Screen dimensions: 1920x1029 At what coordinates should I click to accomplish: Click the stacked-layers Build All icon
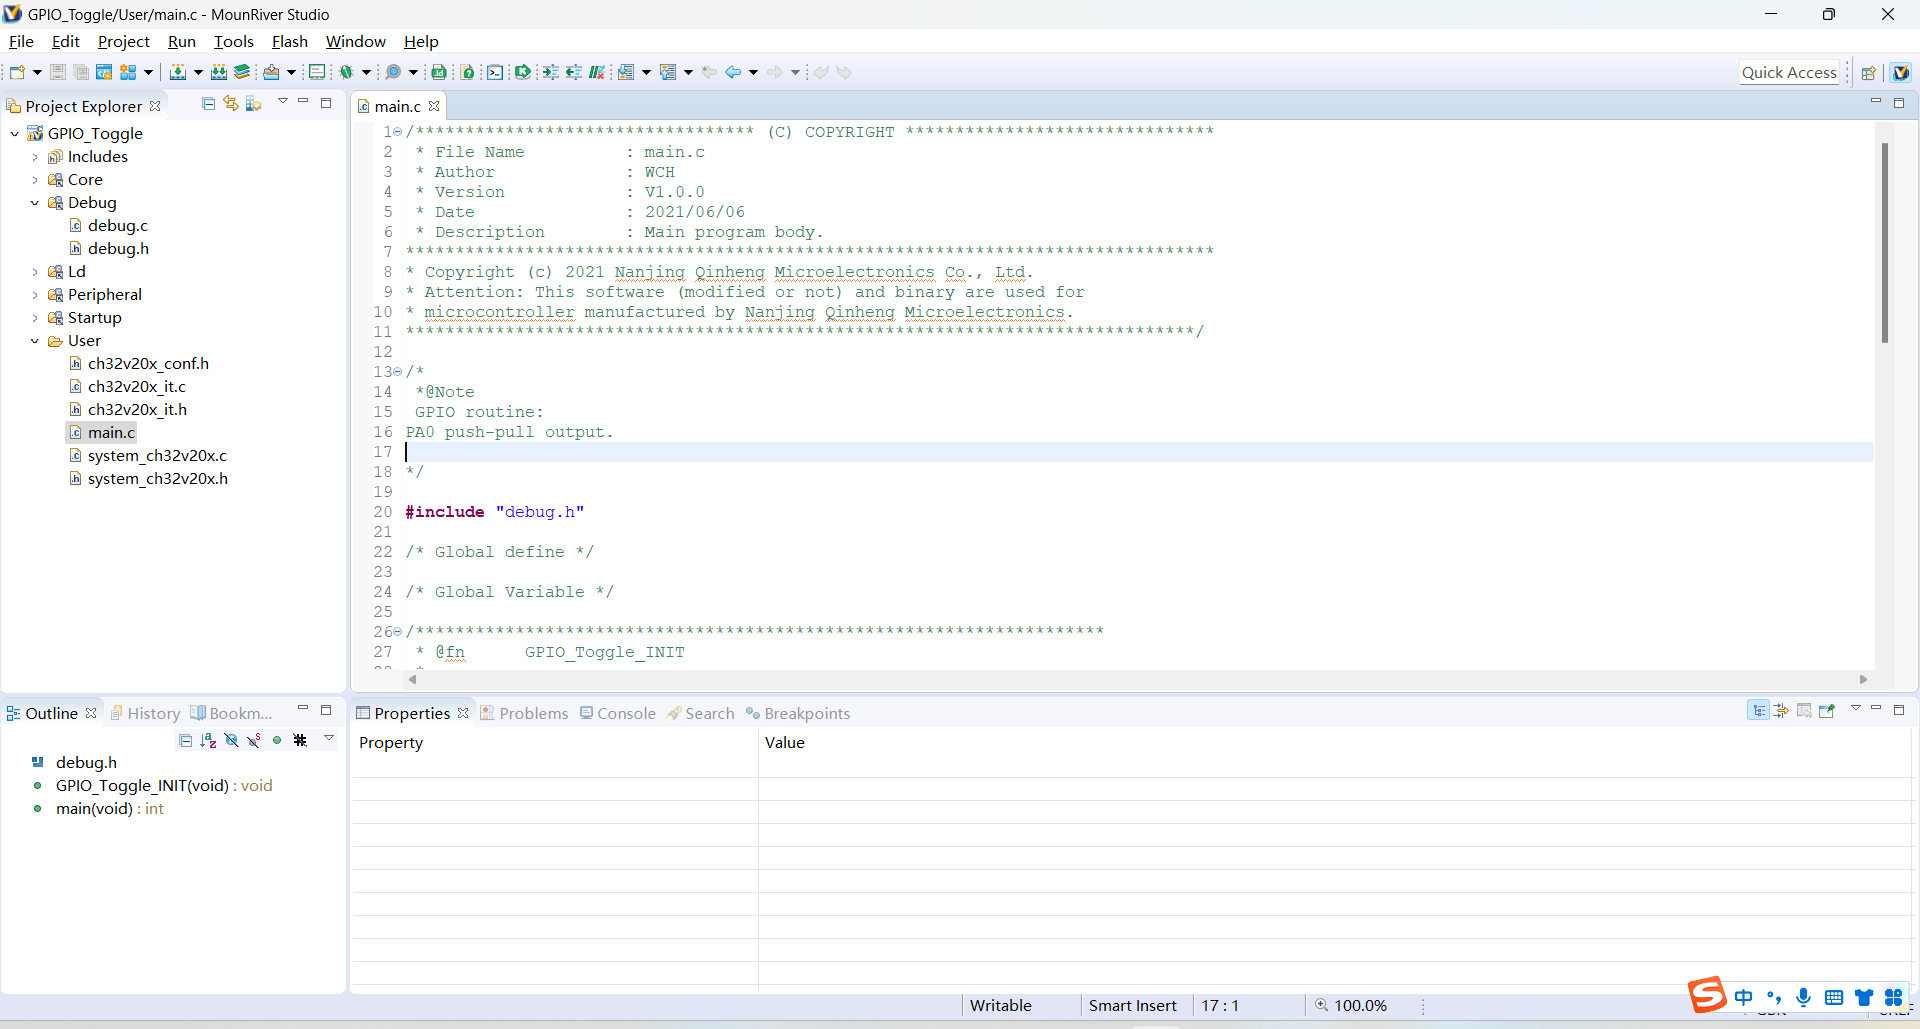(x=242, y=72)
